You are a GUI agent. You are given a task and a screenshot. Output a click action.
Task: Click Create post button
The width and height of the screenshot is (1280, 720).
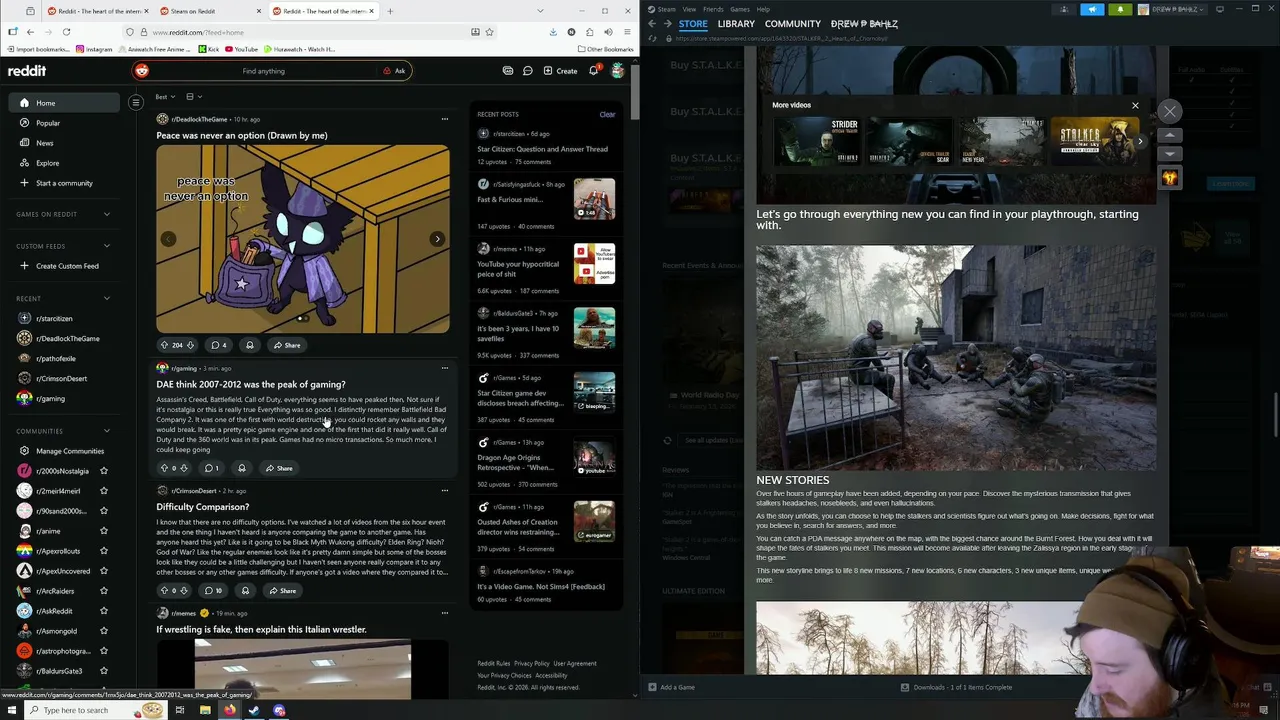(x=560, y=71)
